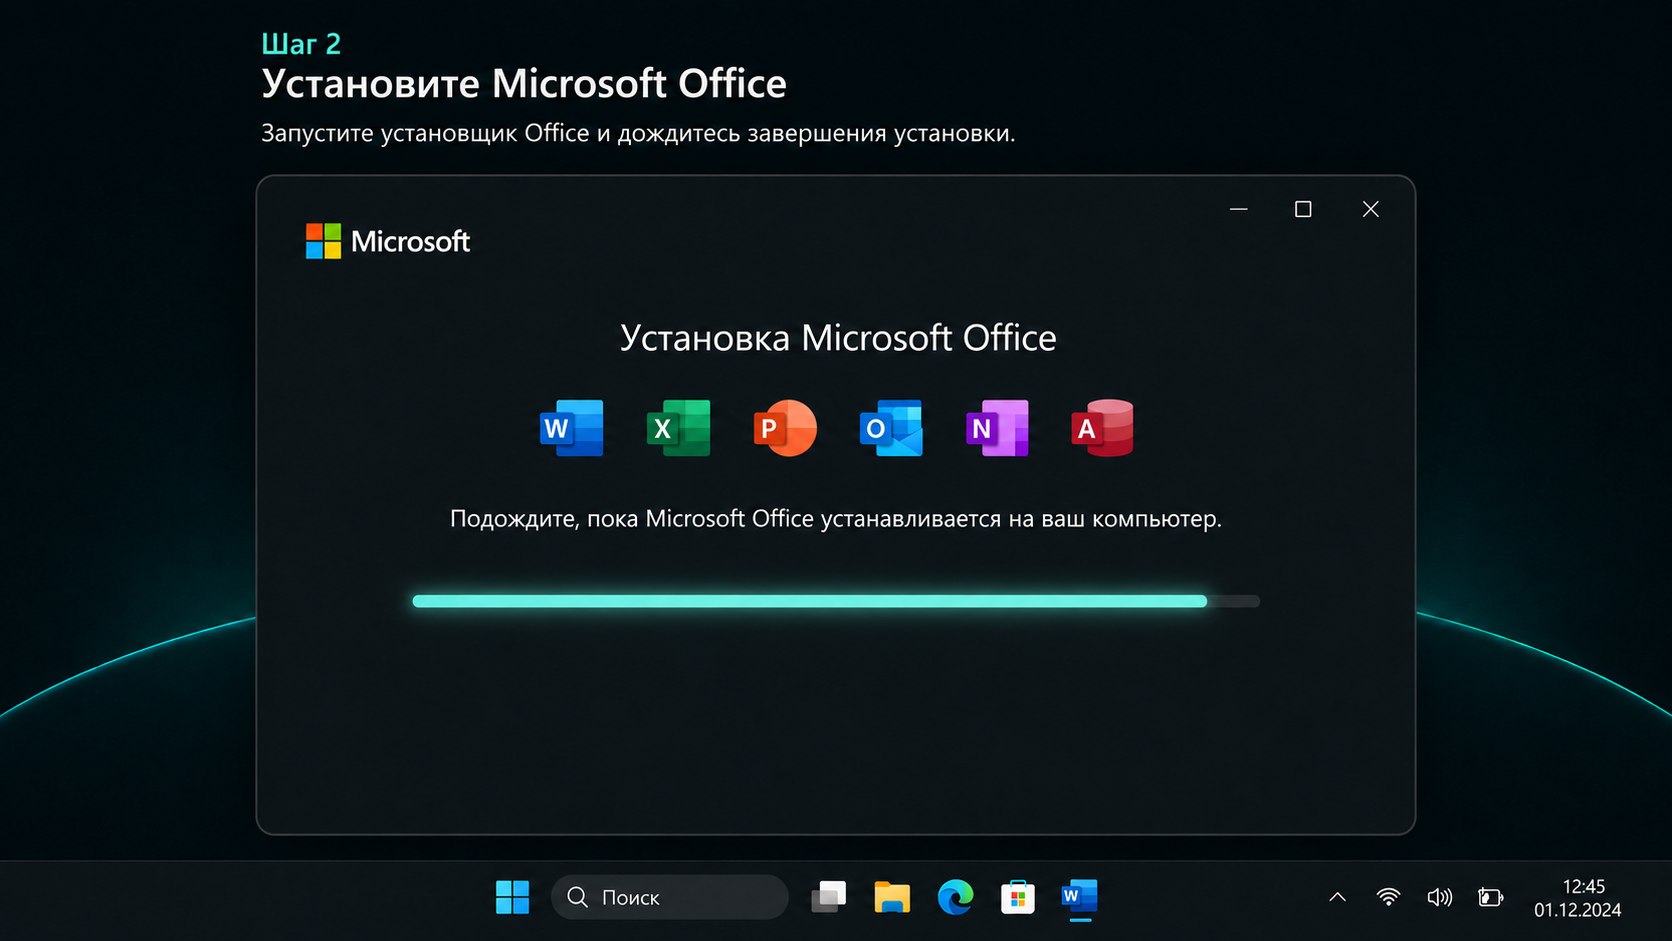Viewport: 1672px width, 941px height.
Task: Click the heading 'Установка Microsoft Office'
Action: click(x=838, y=338)
